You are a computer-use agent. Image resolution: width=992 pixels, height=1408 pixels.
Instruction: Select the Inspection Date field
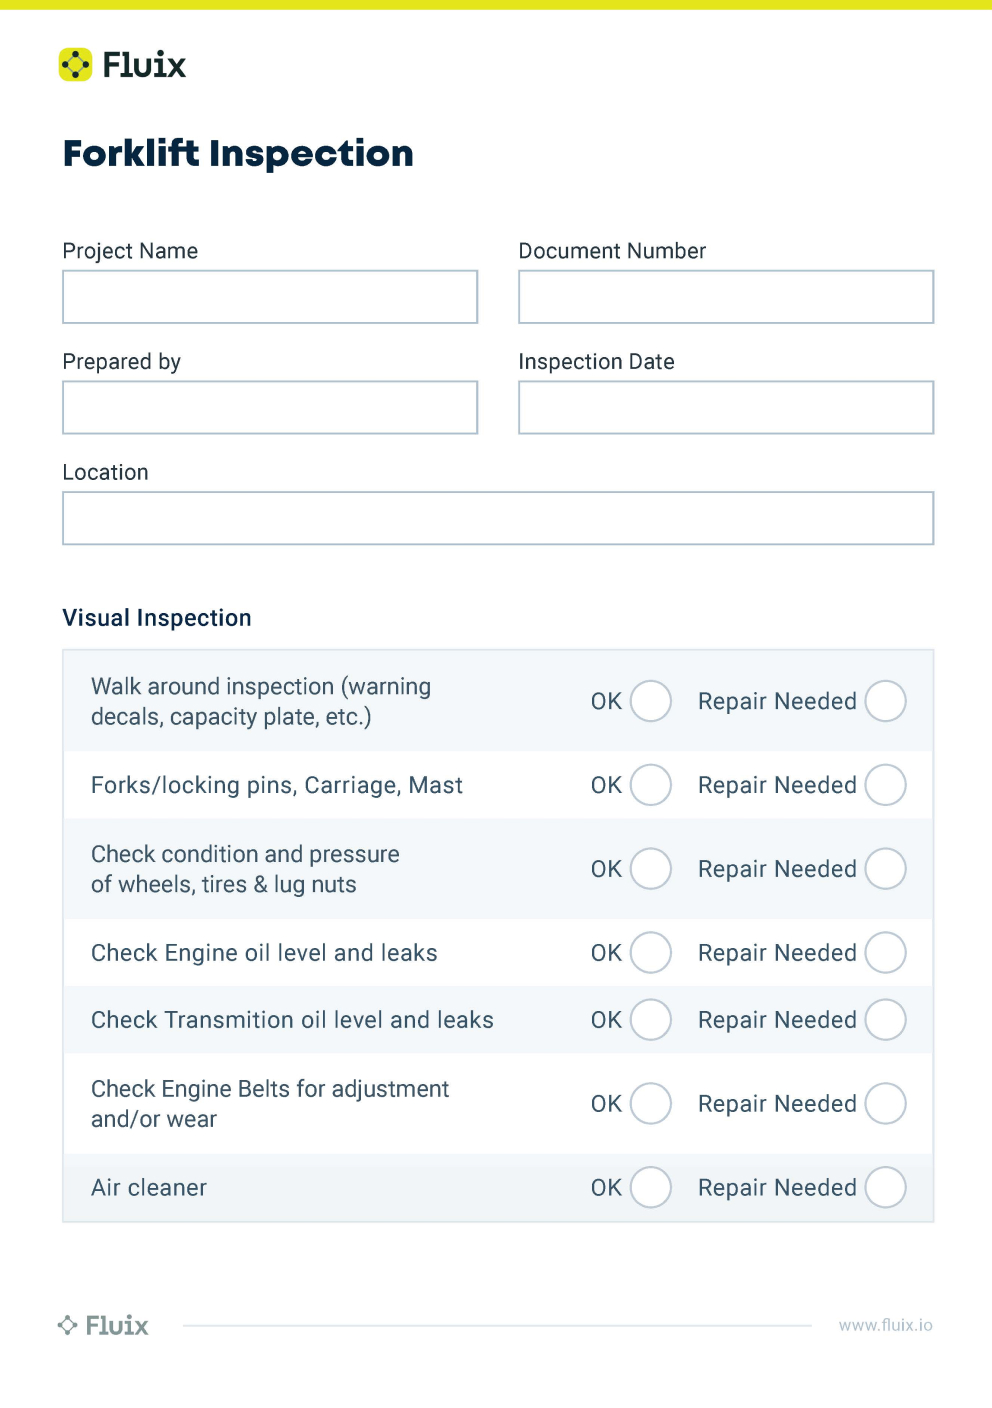726,408
